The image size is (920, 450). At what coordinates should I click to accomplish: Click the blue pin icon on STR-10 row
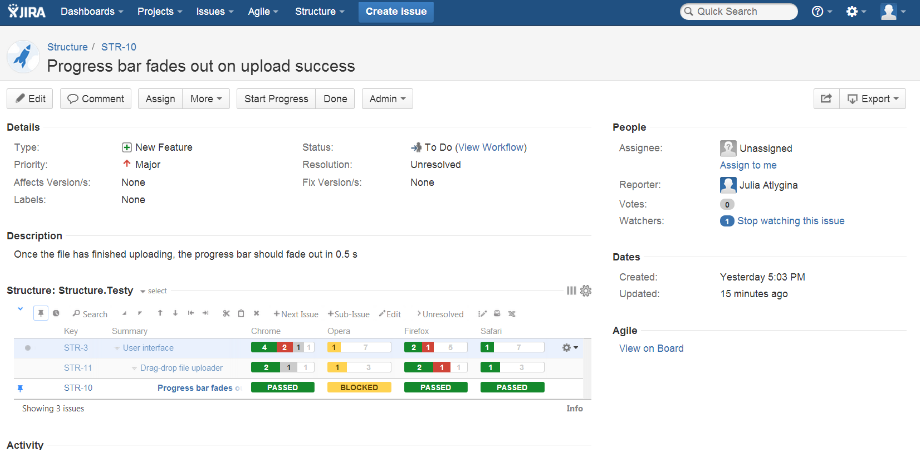tap(21, 388)
